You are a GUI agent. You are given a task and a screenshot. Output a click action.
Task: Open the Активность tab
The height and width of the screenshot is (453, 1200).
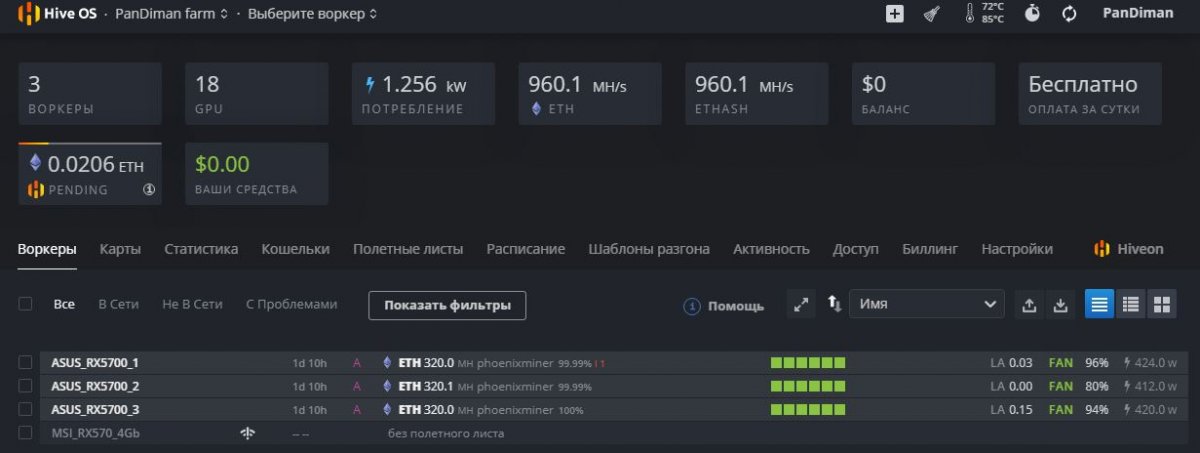point(771,249)
